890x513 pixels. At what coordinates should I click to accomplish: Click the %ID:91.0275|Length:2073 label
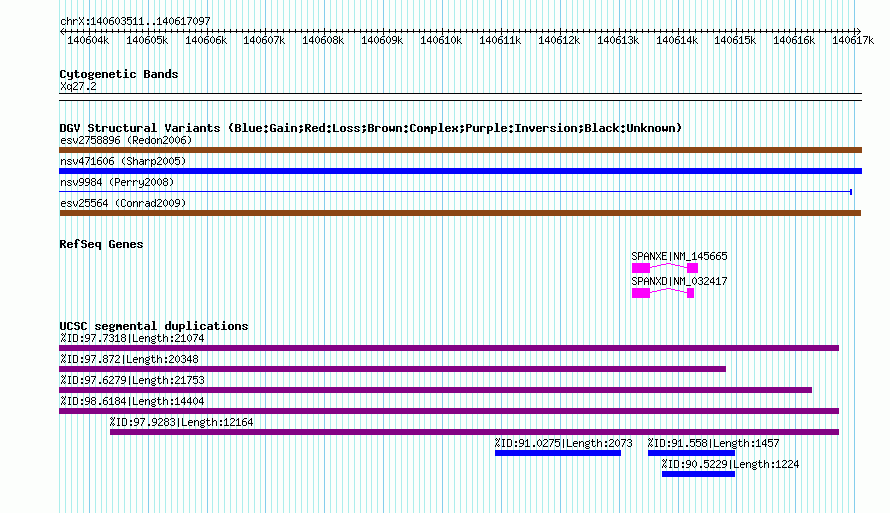pos(563,443)
